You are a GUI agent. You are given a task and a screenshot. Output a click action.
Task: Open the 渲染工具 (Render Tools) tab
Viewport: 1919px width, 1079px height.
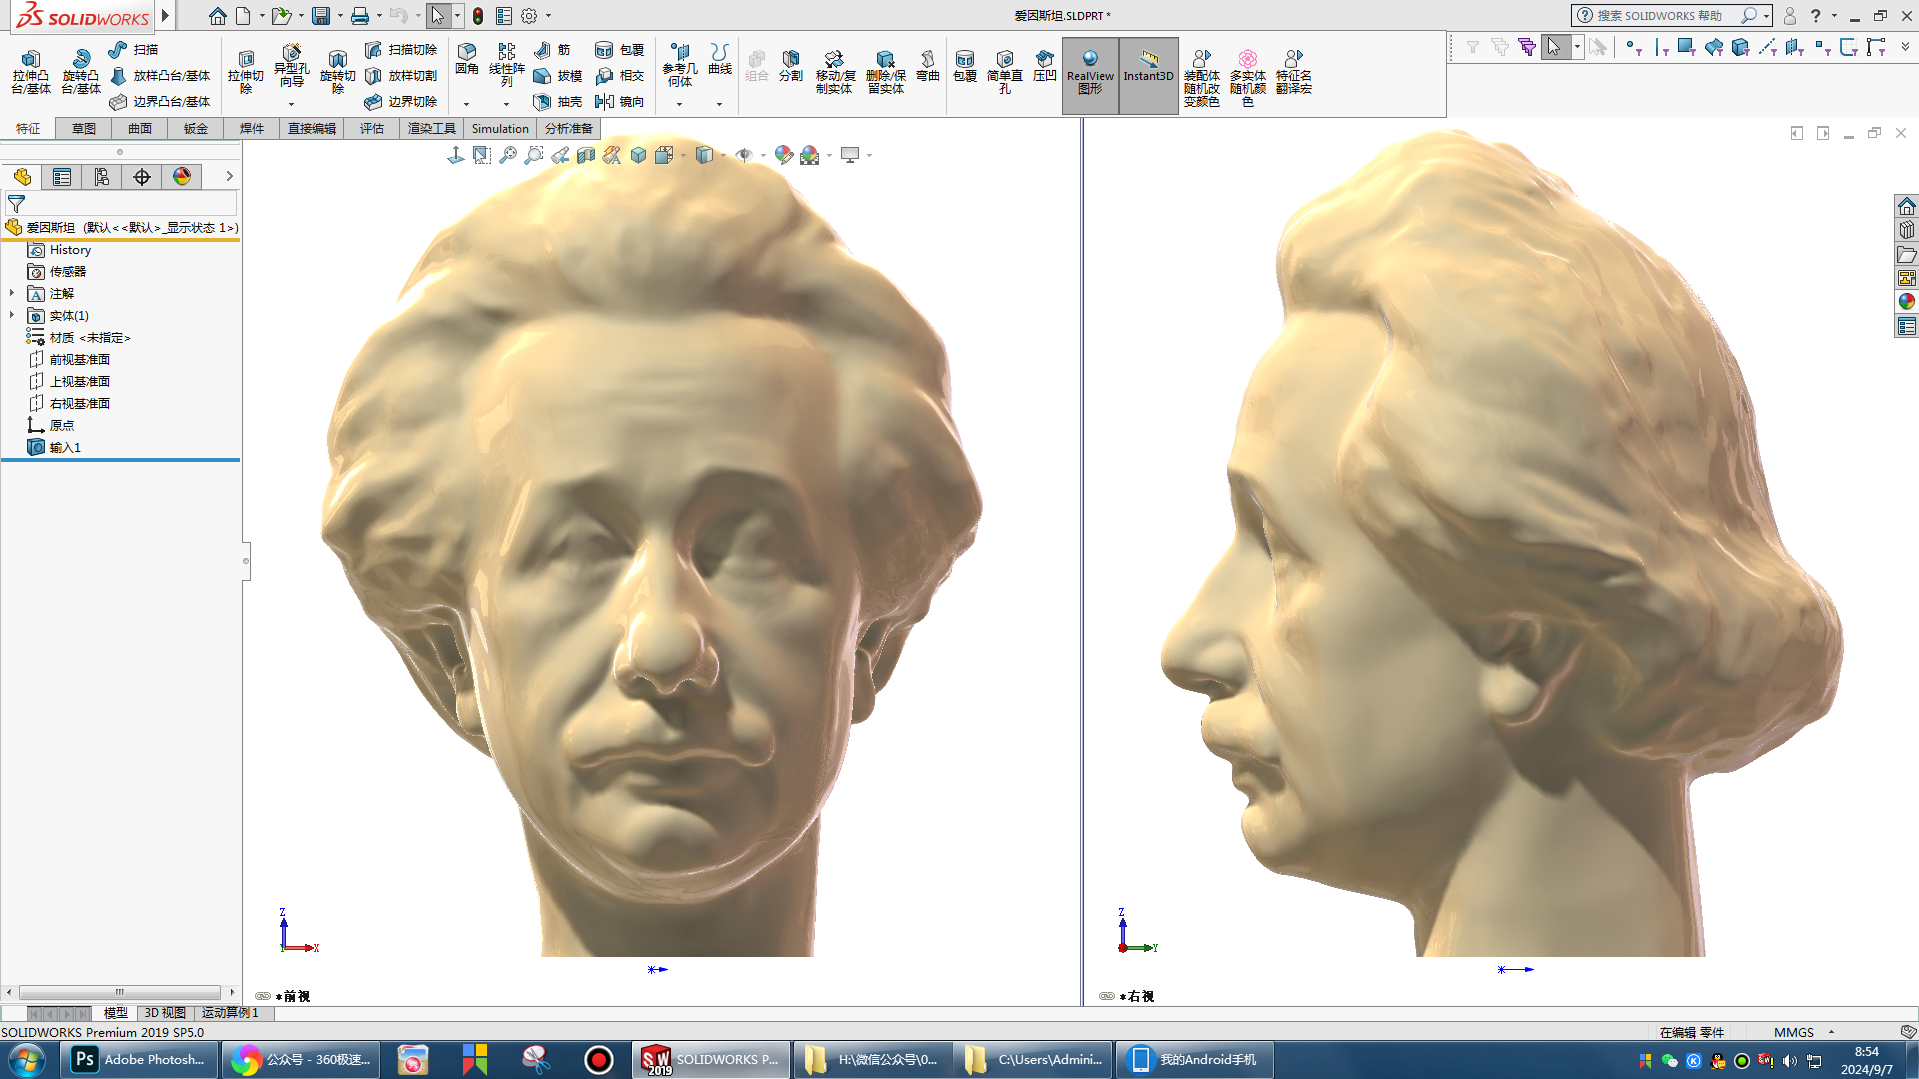[432, 129]
